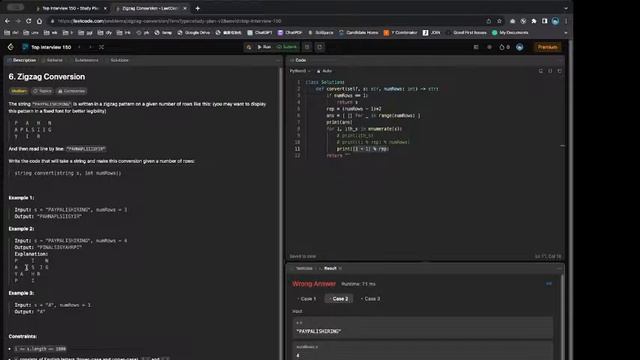This screenshot has height=360, width=640.
Task: Switch to the Editorial tab
Action: click(53, 60)
